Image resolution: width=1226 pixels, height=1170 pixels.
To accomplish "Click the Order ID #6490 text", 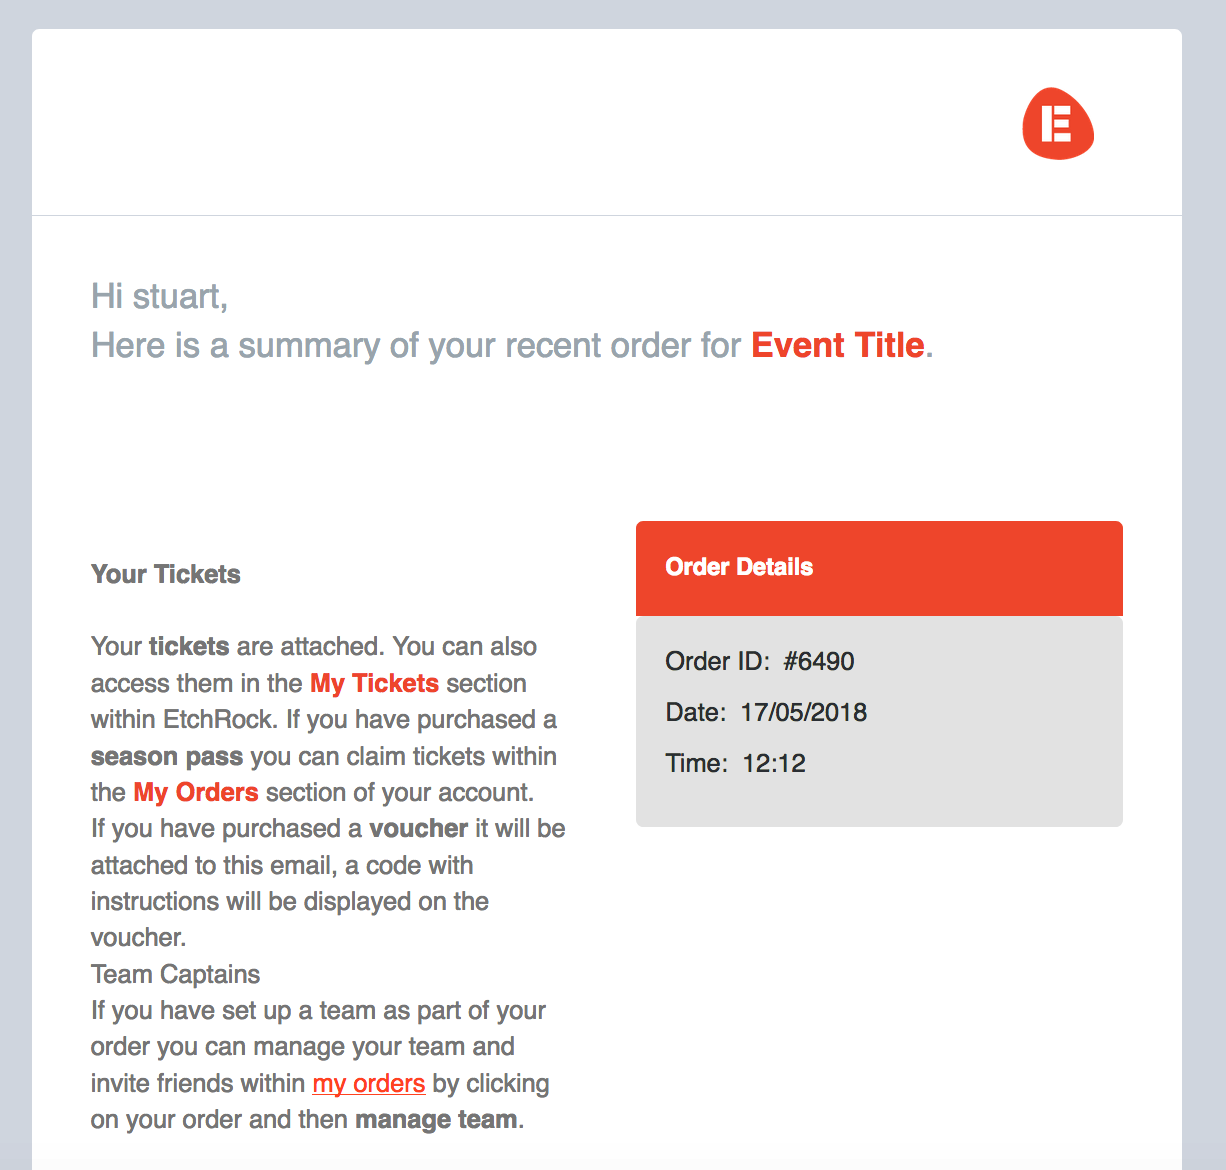I will click(x=759, y=661).
